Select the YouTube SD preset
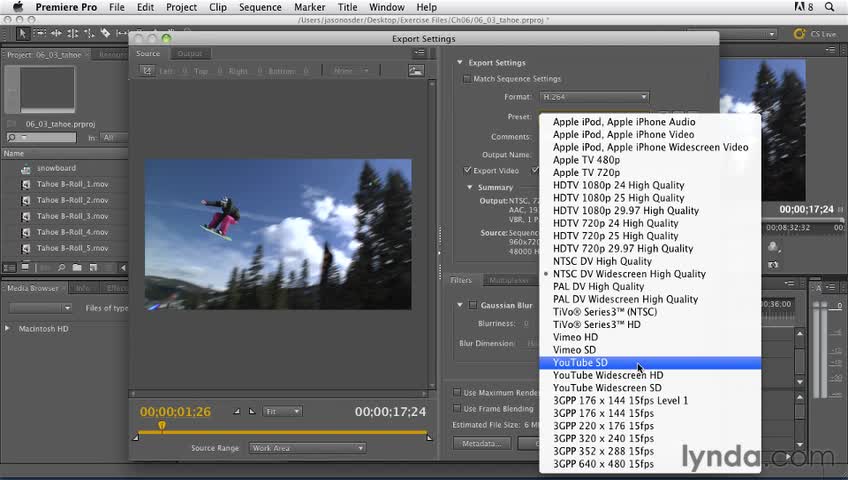The height and width of the screenshot is (480, 848). tap(650, 363)
